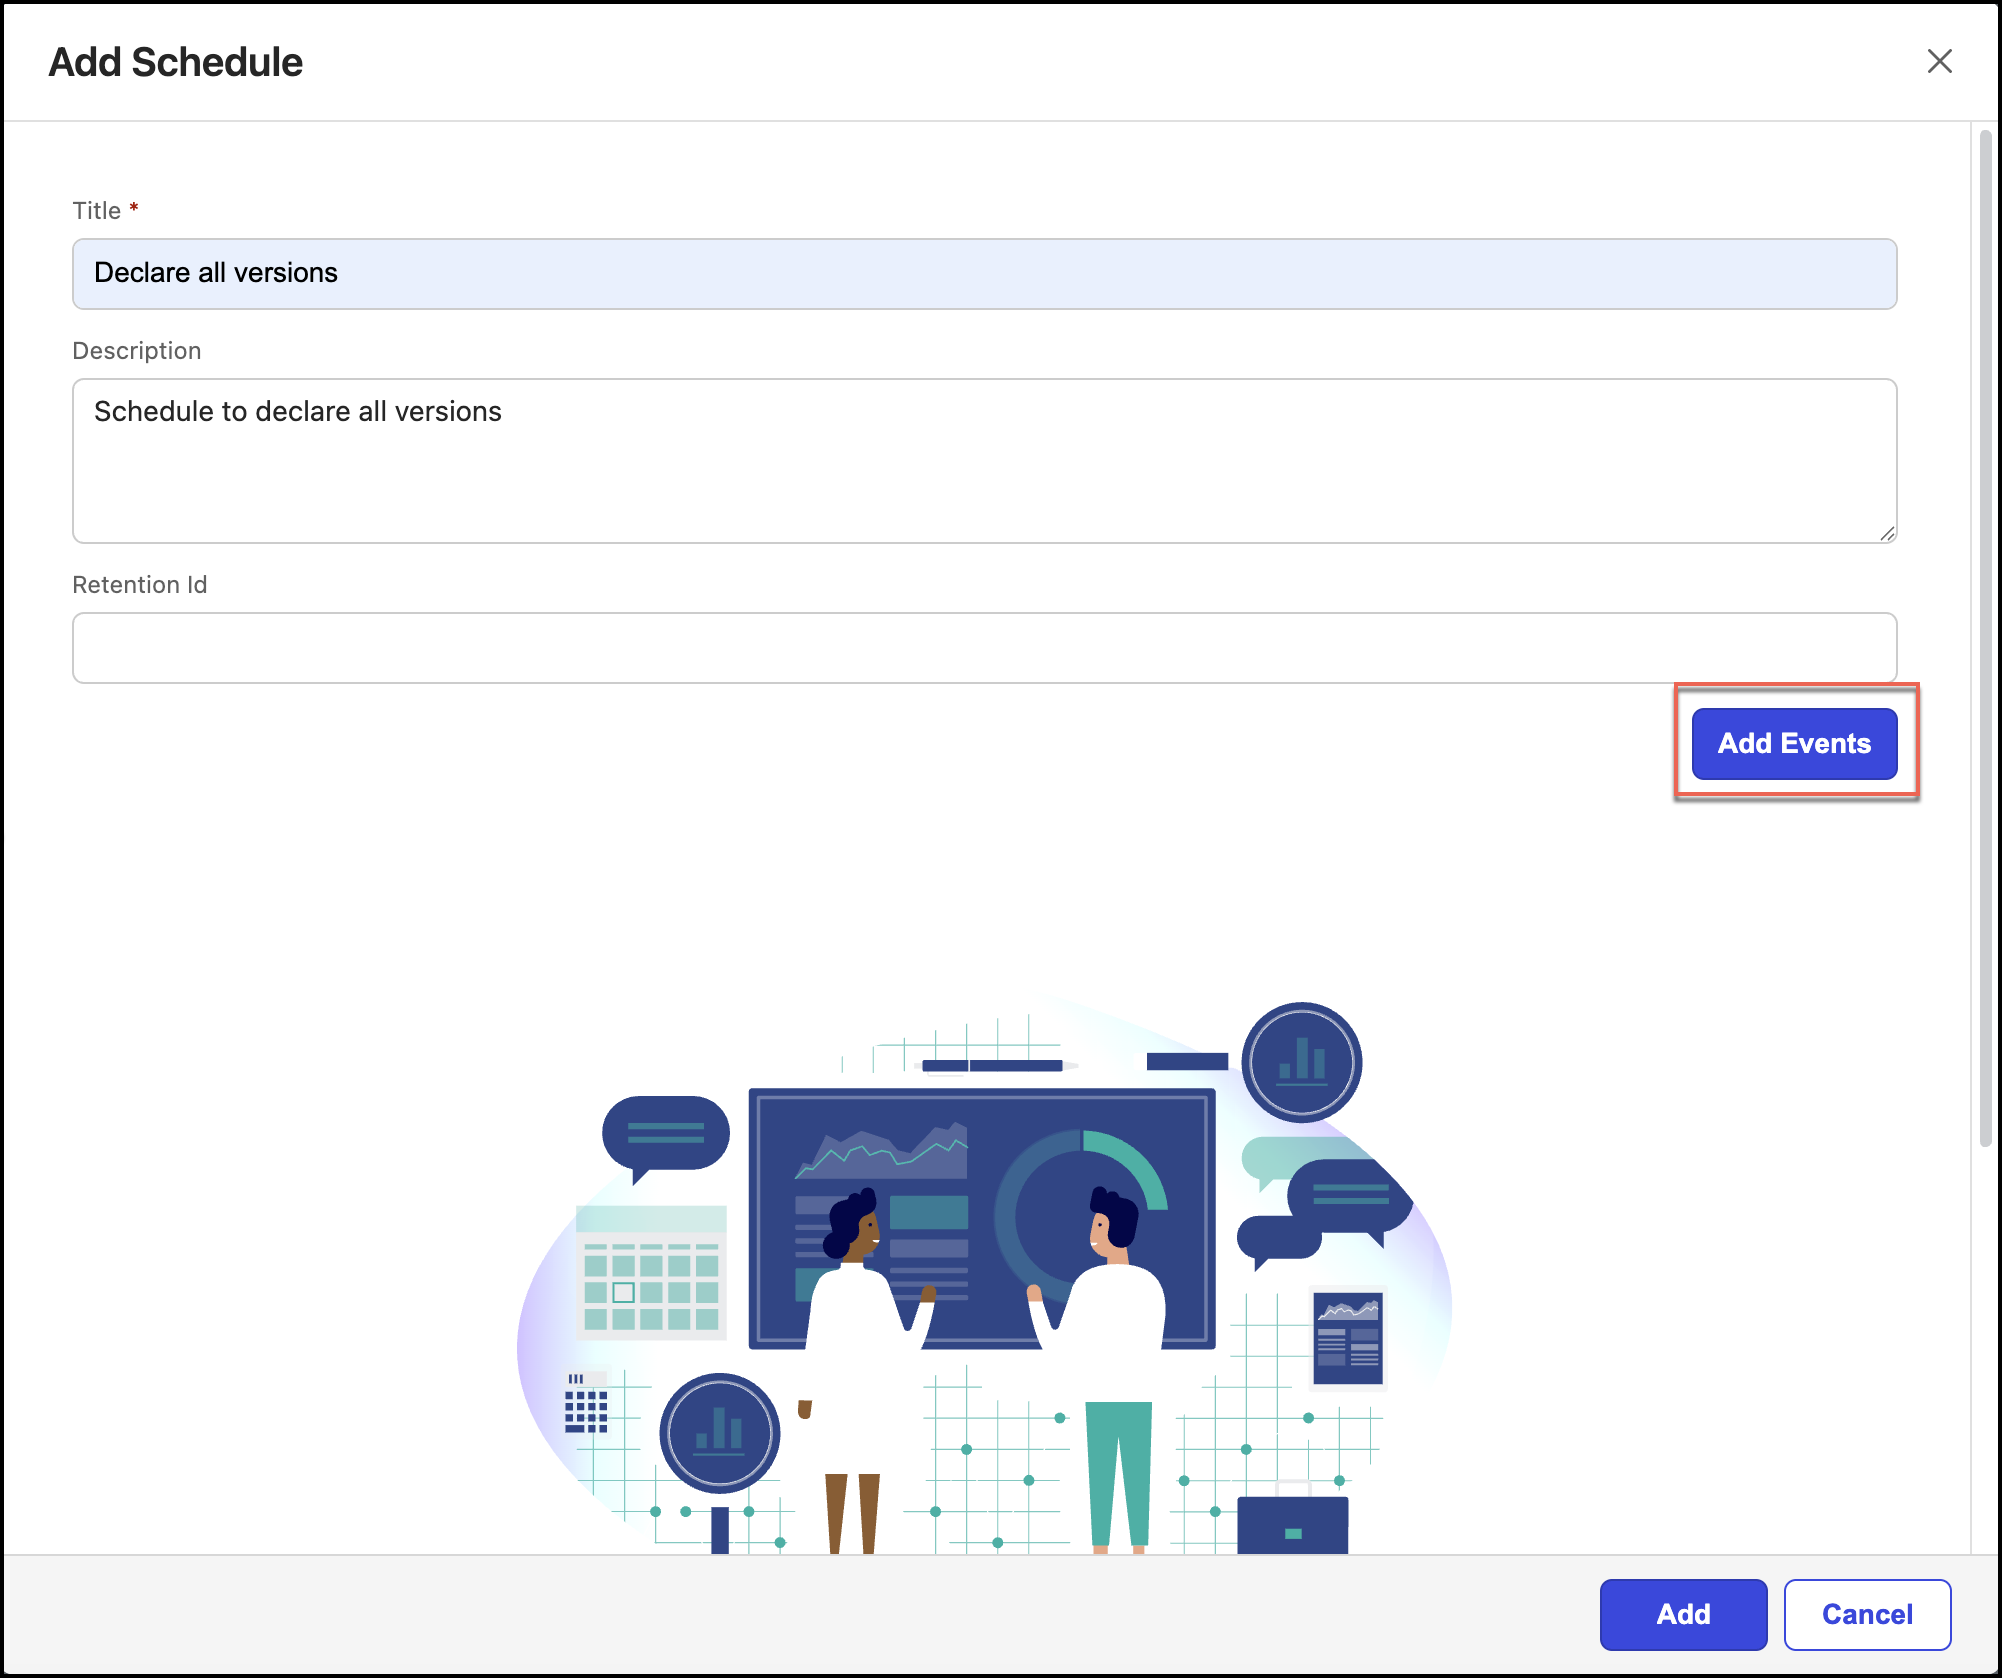Click the calendar graphic in illustration
Screen dimensions: 2002x1678
click(x=651, y=1272)
